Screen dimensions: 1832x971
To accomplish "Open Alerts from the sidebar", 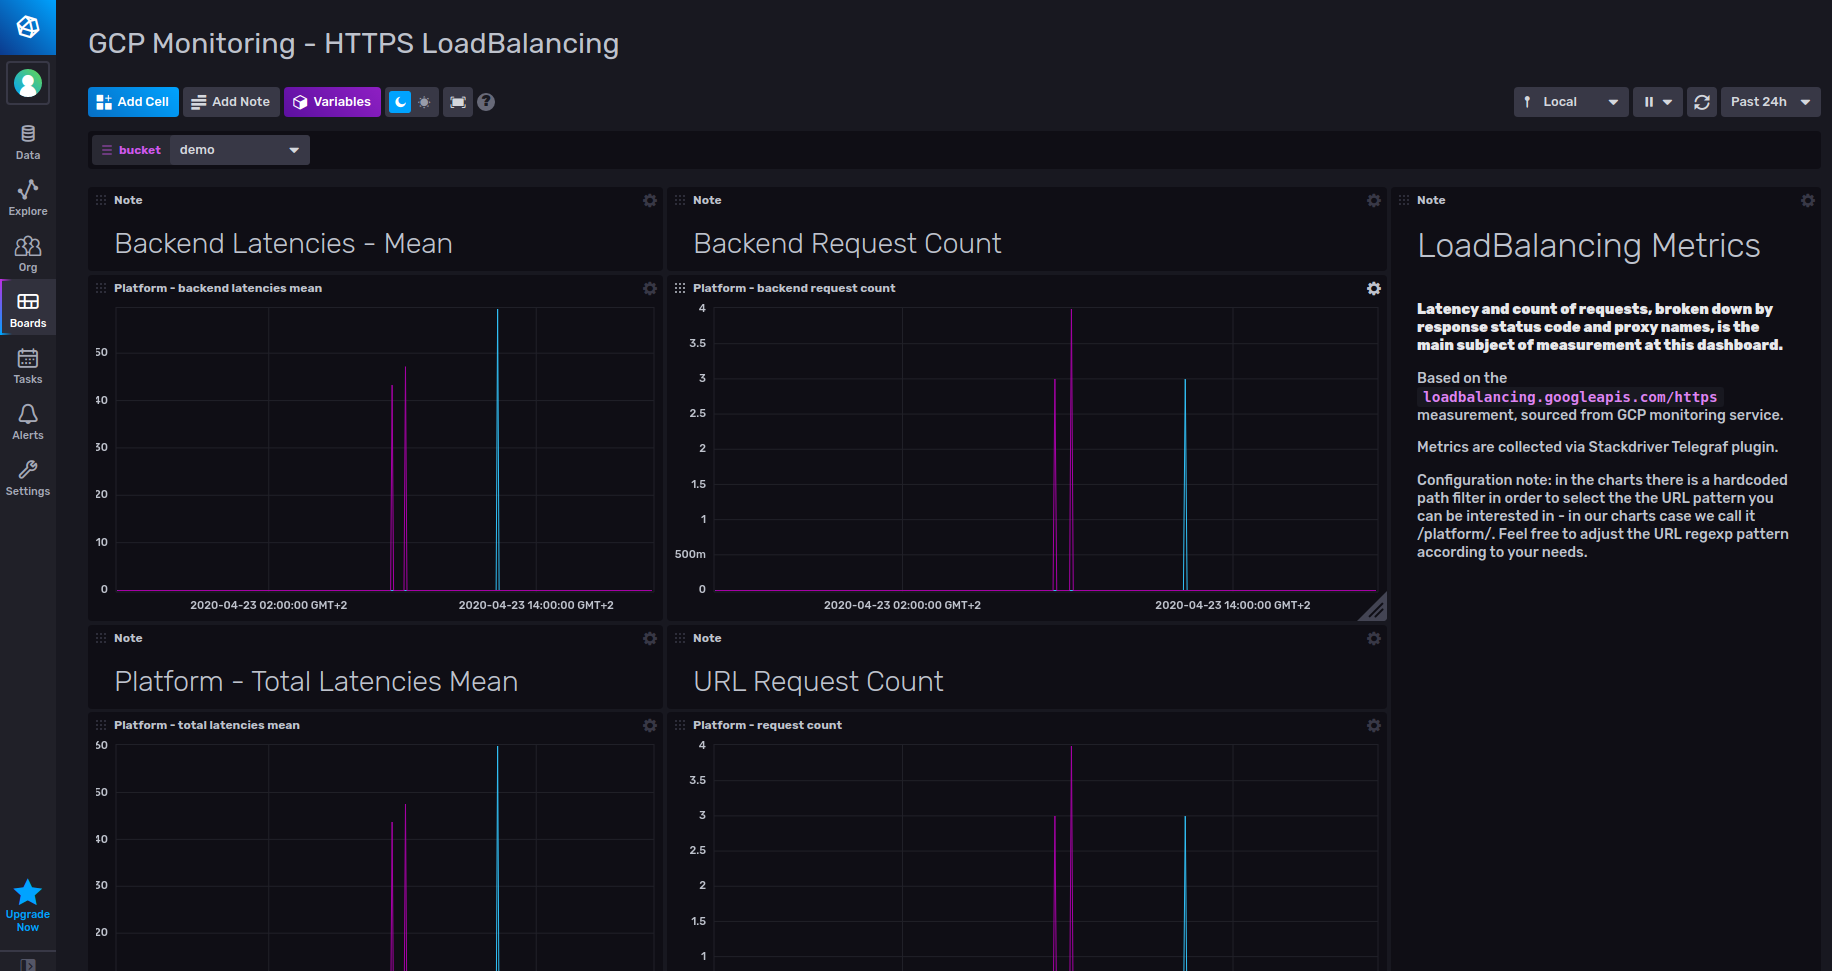I will point(28,422).
